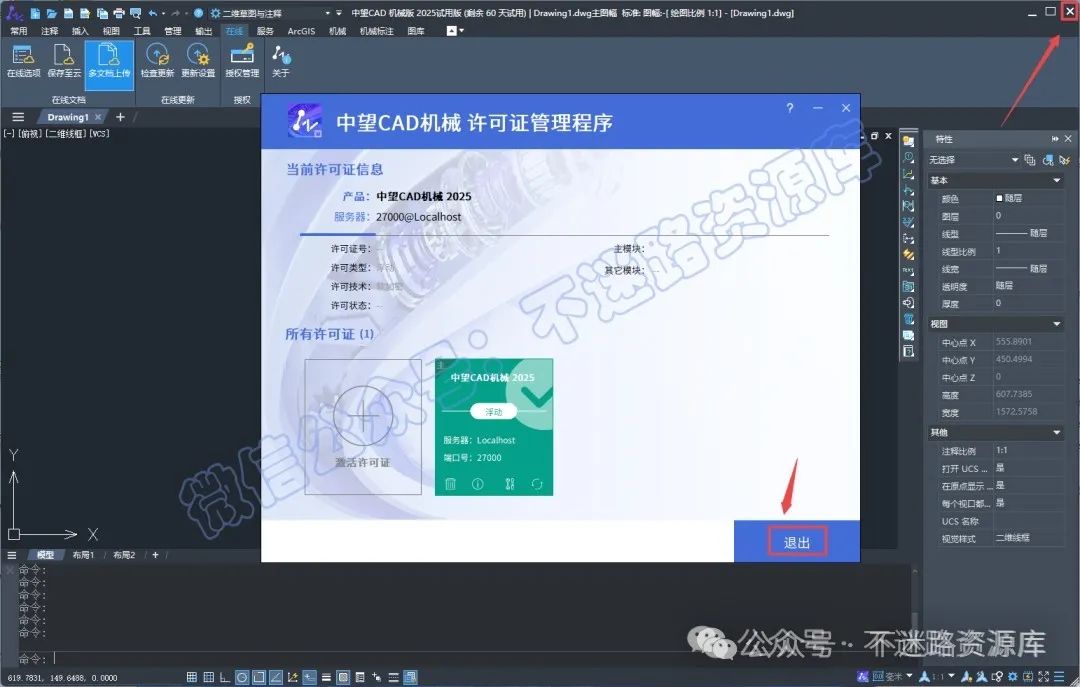Close the Drawing1 document tab
The width and height of the screenshot is (1080, 687).
(x=98, y=117)
